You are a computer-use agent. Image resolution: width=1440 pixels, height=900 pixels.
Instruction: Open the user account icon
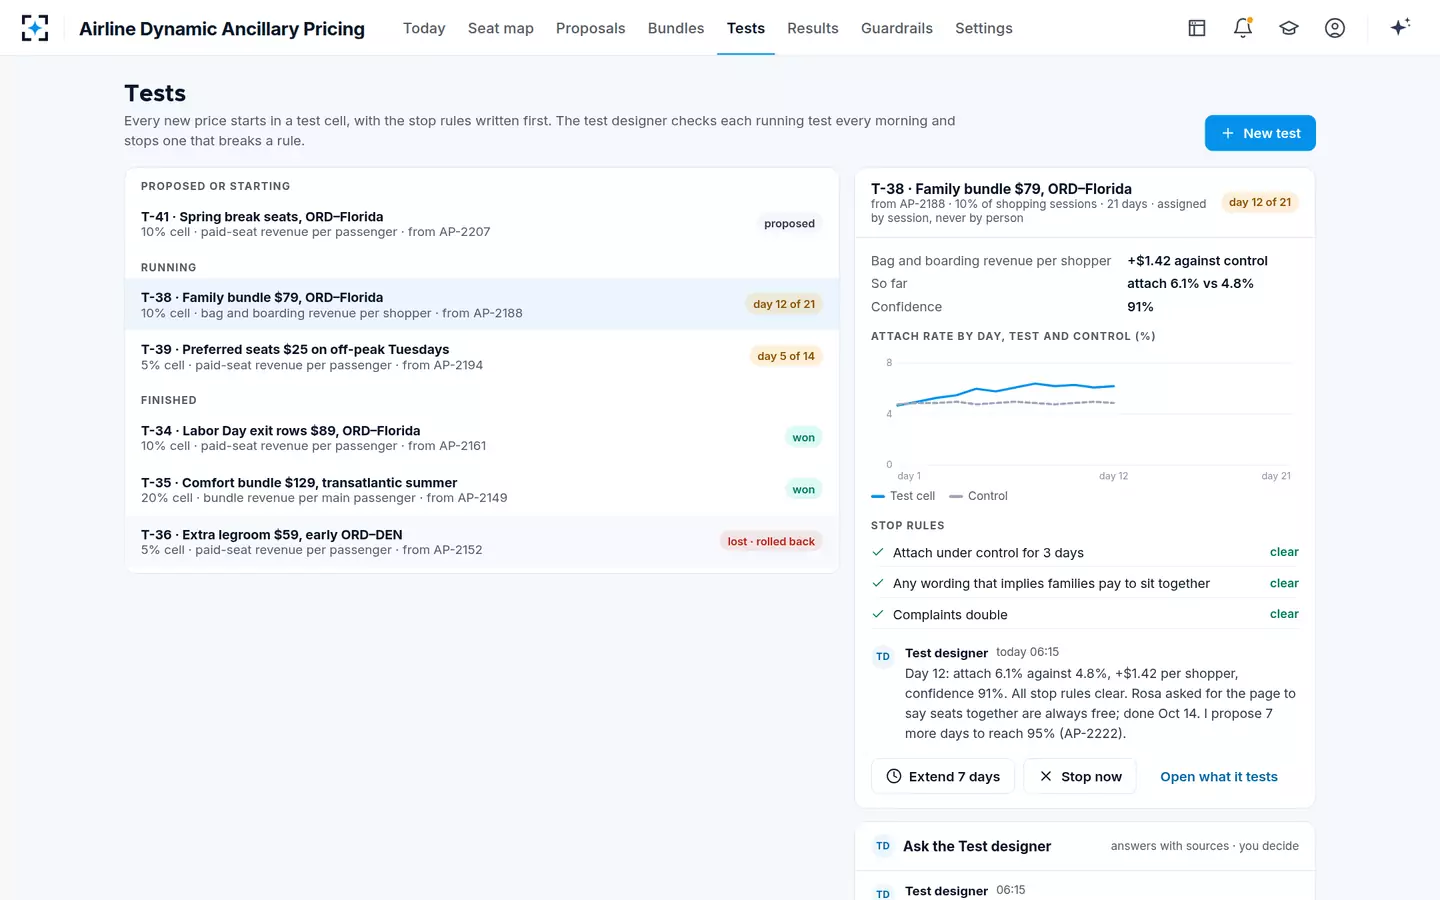[x=1335, y=28]
